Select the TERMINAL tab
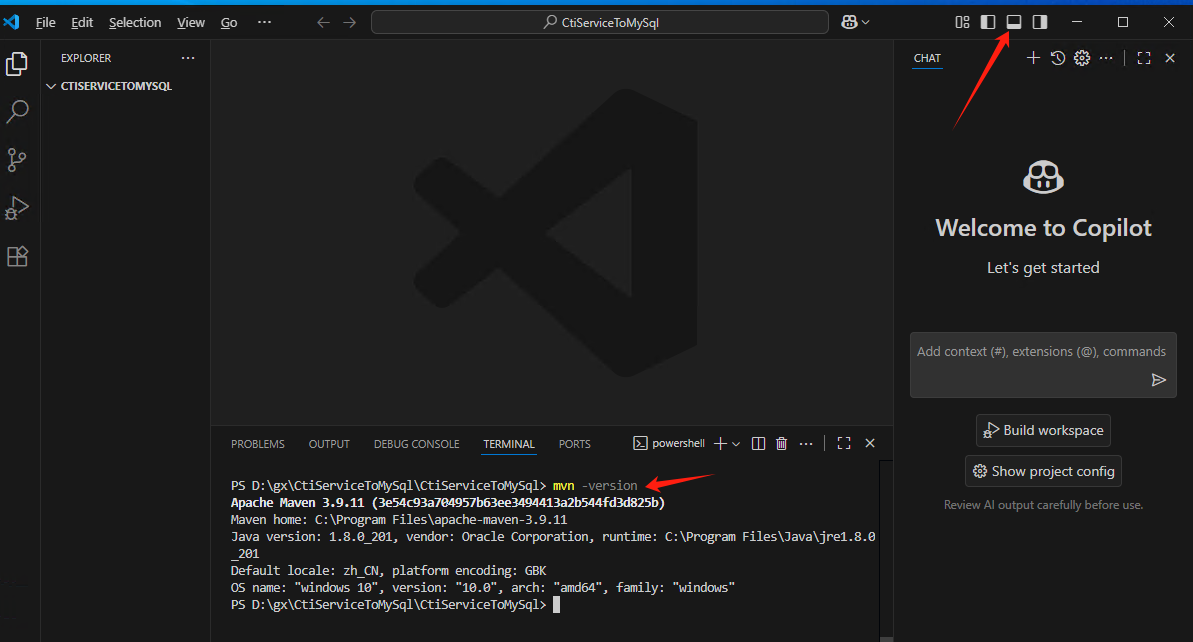This screenshot has width=1193, height=642. point(509,444)
